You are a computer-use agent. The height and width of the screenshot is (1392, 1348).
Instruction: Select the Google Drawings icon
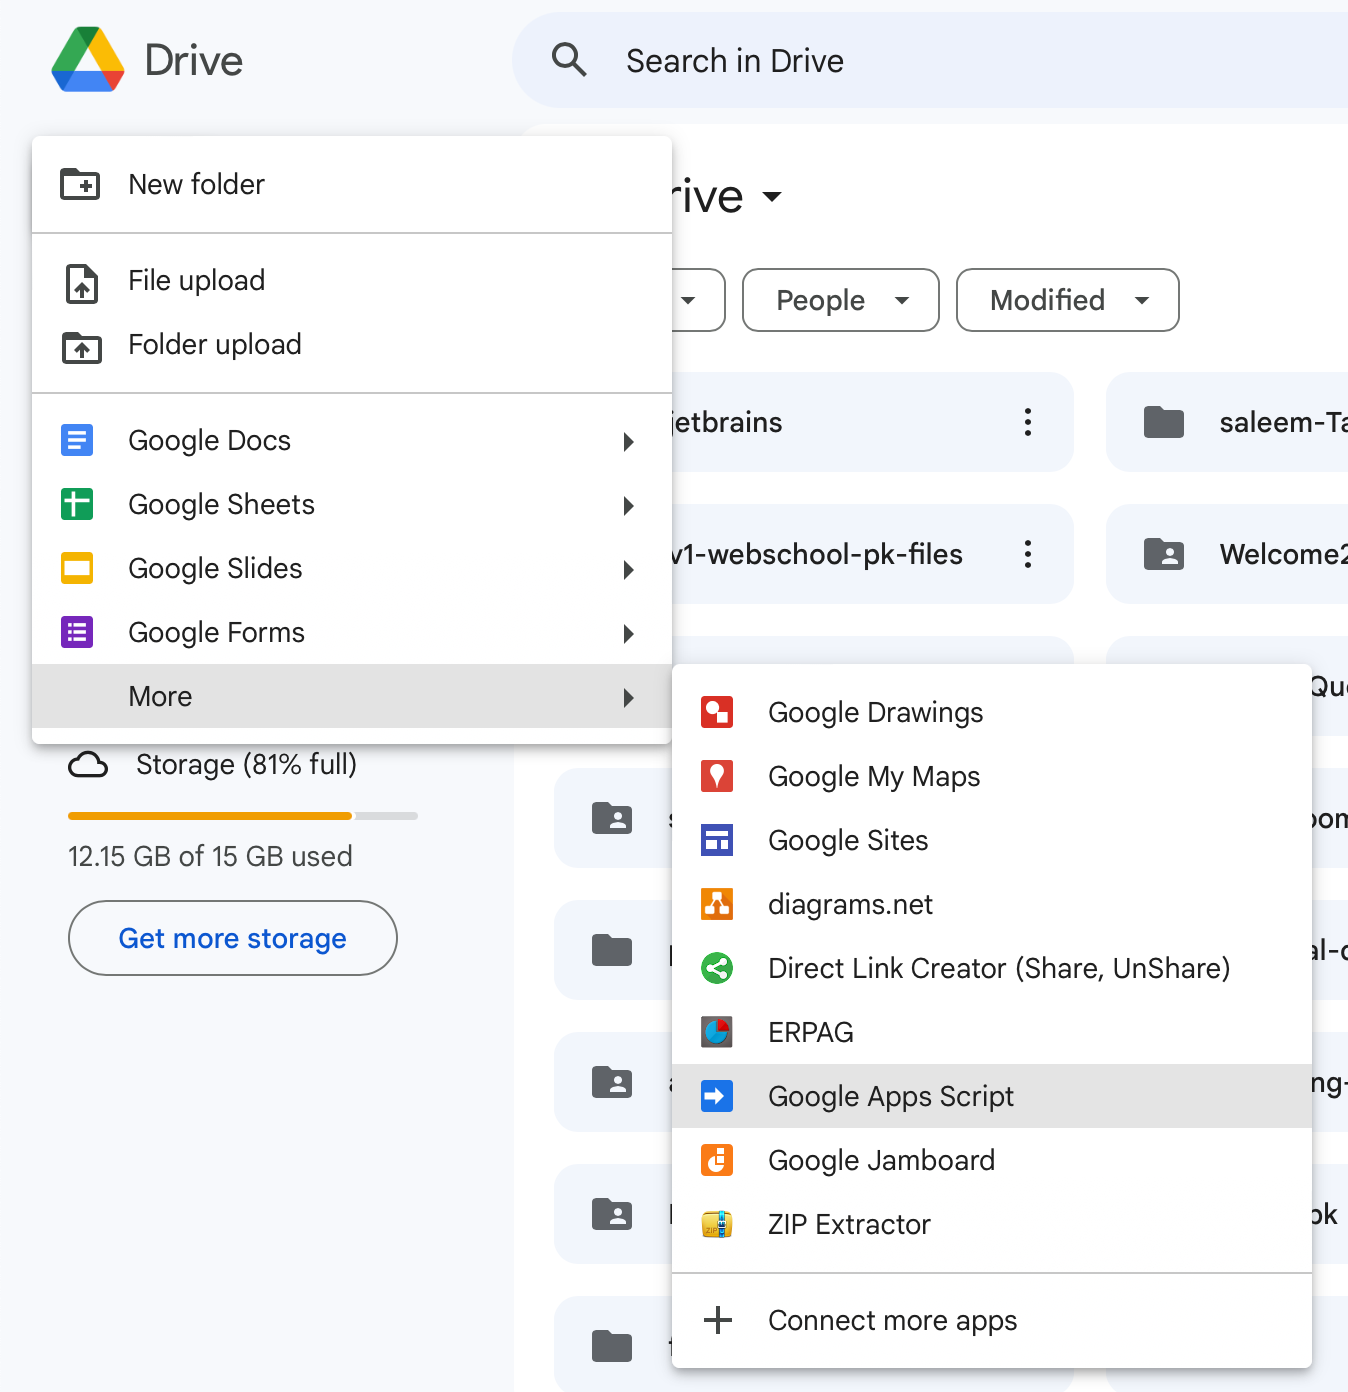tap(717, 712)
